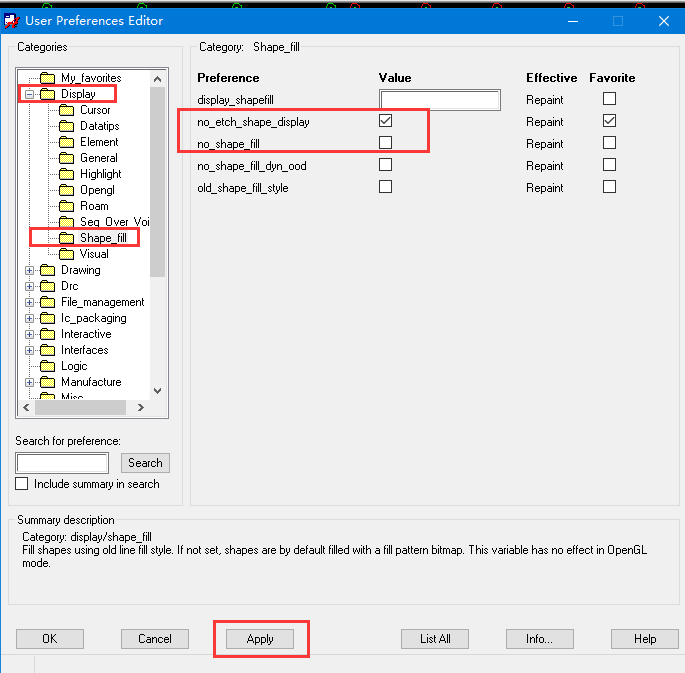Click the Visual folder icon
Image resolution: width=685 pixels, height=673 pixels.
66,254
